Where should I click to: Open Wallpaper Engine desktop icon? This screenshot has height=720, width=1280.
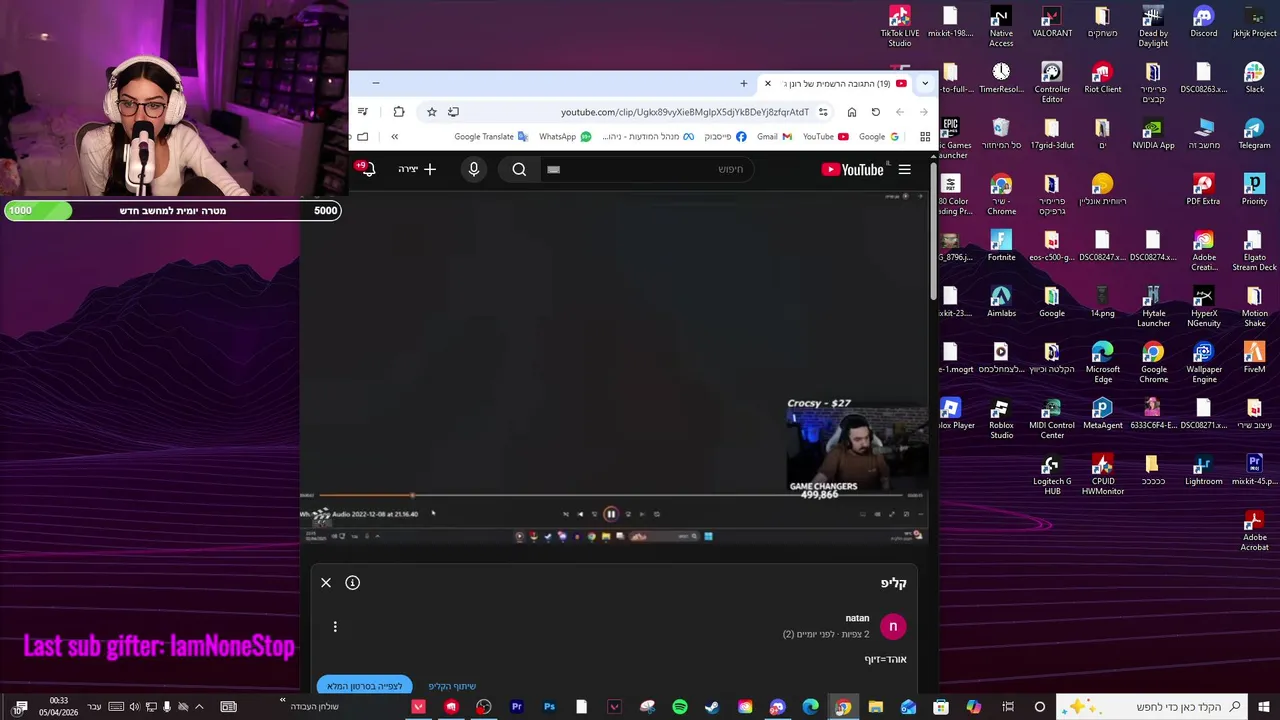1204,362
